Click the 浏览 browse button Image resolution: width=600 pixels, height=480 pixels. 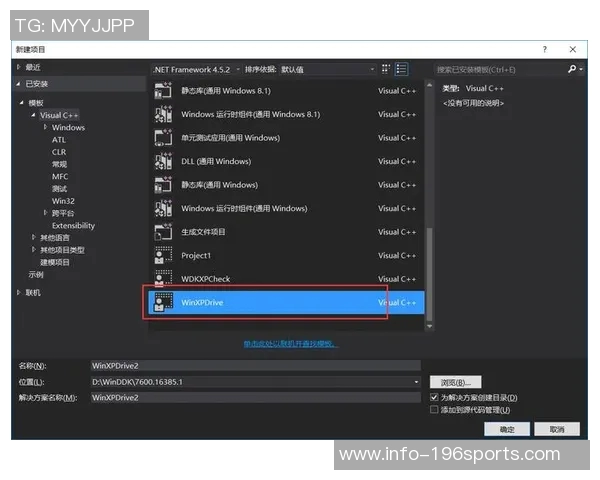(456, 382)
